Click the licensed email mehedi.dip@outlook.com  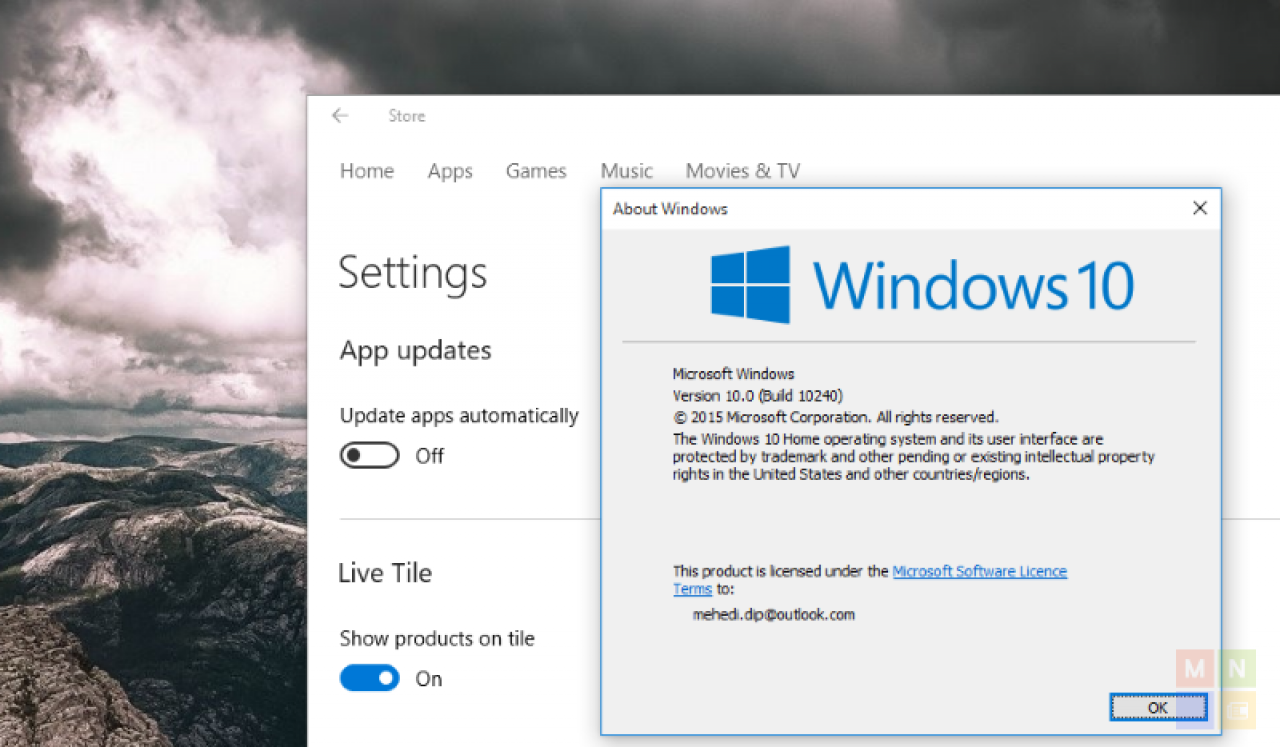tap(774, 614)
